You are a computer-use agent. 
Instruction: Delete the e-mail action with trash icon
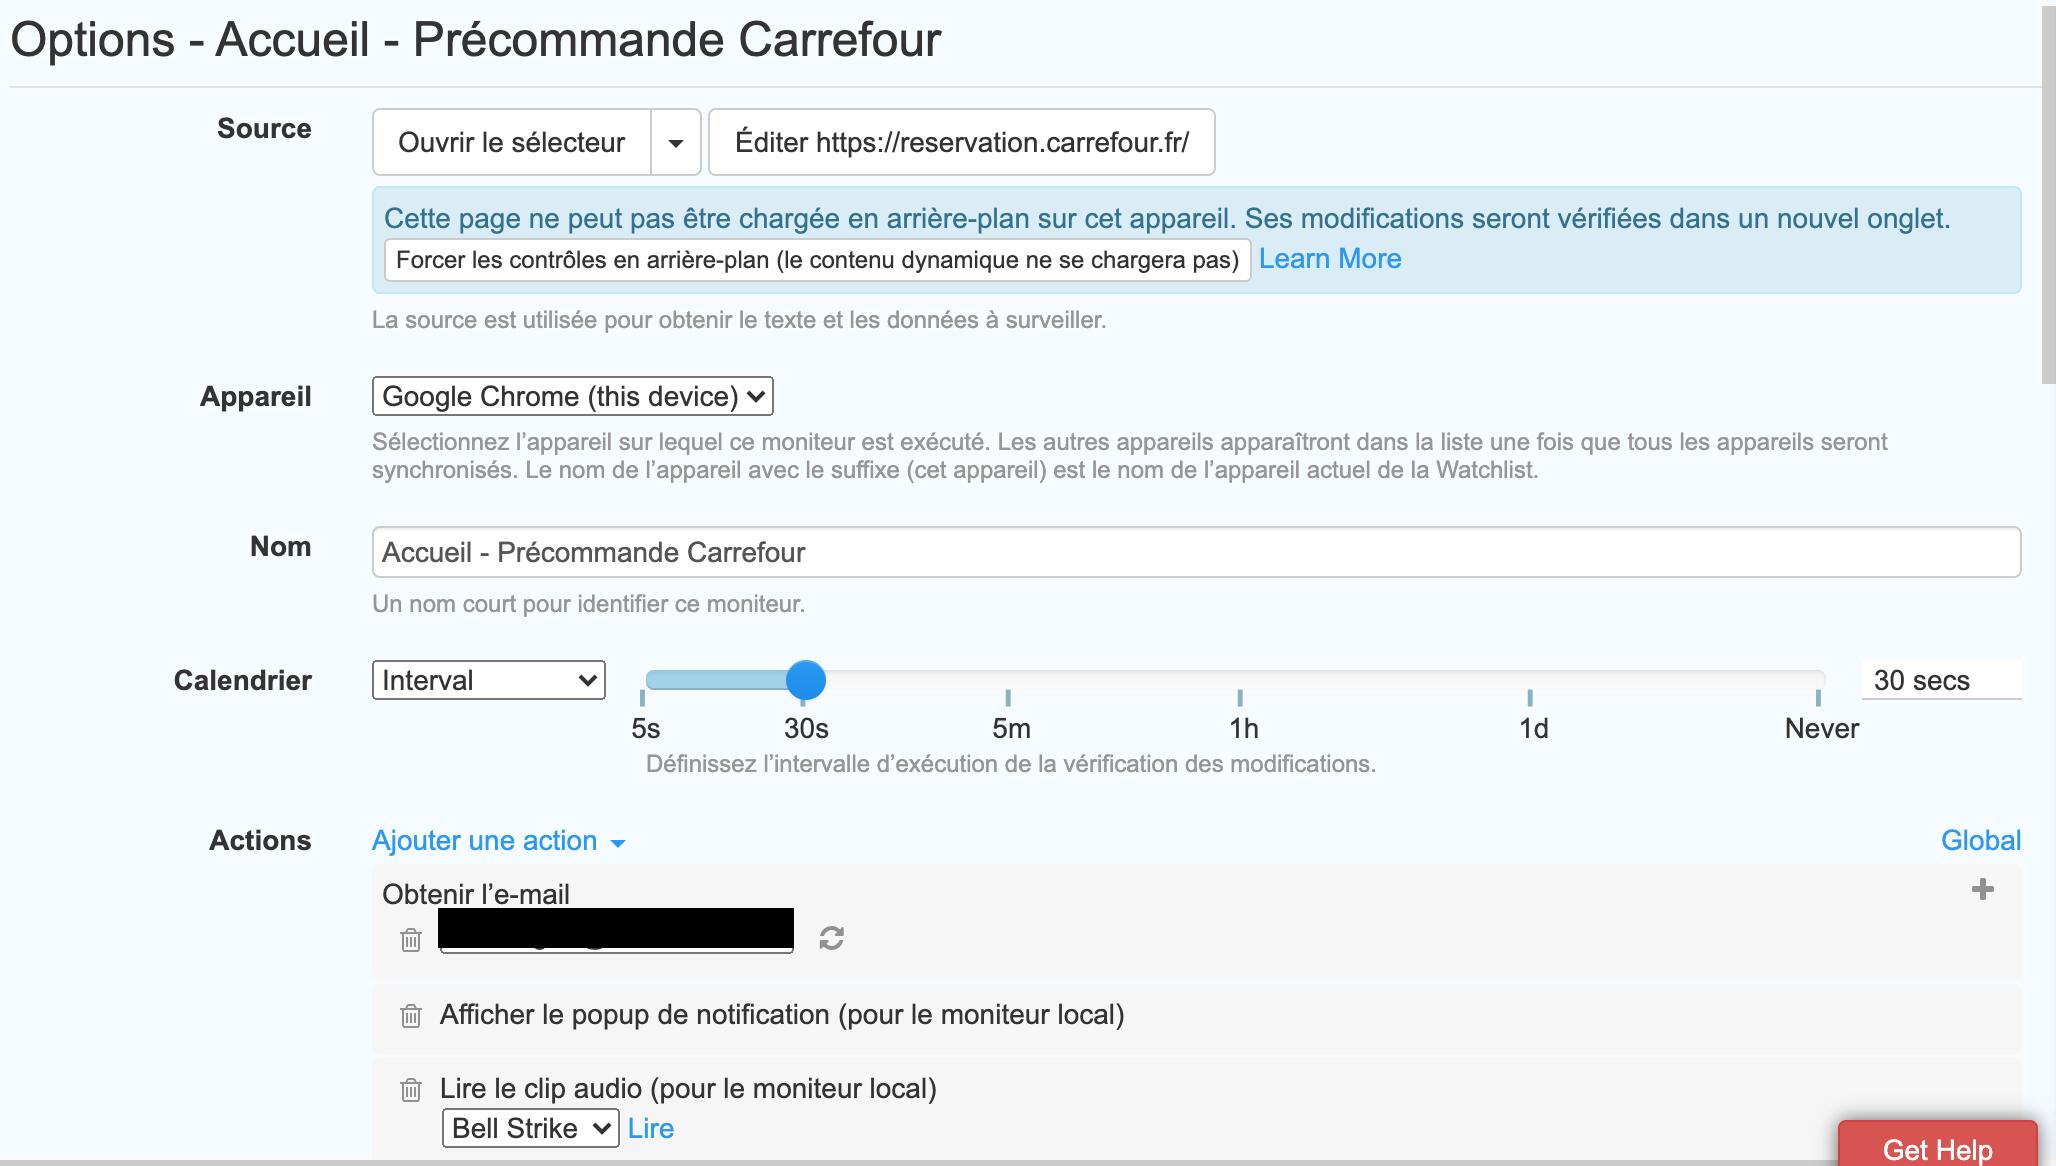point(411,939)
